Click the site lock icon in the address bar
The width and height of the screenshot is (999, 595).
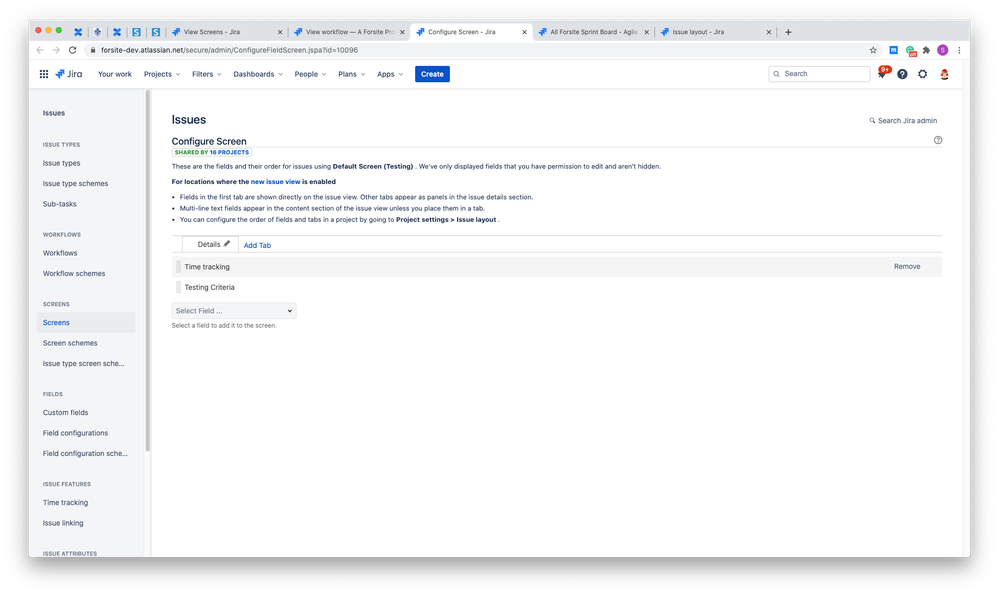click(x=93, y=50)
